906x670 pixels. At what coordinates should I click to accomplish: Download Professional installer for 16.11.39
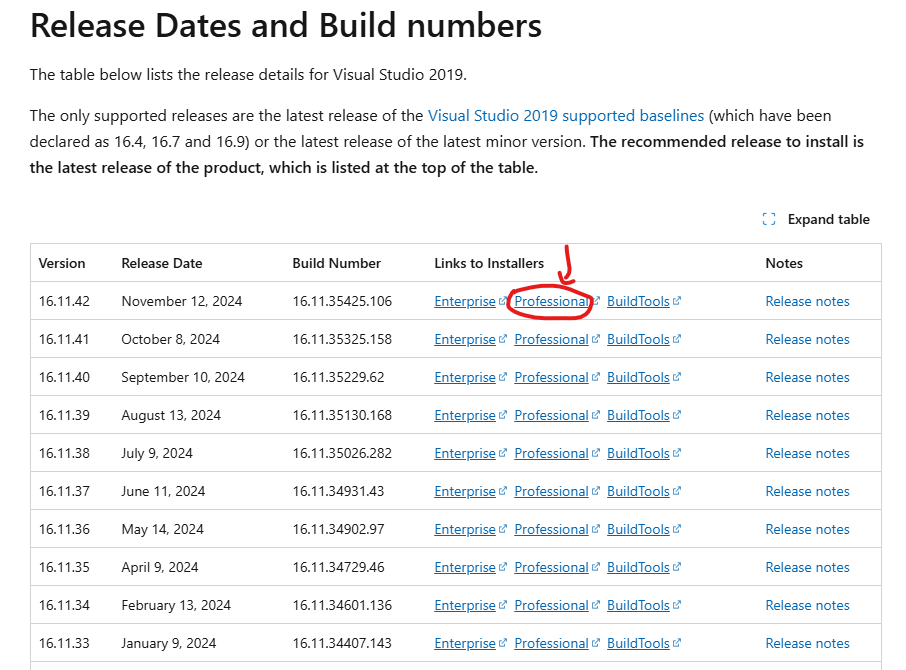pos(551,415)
